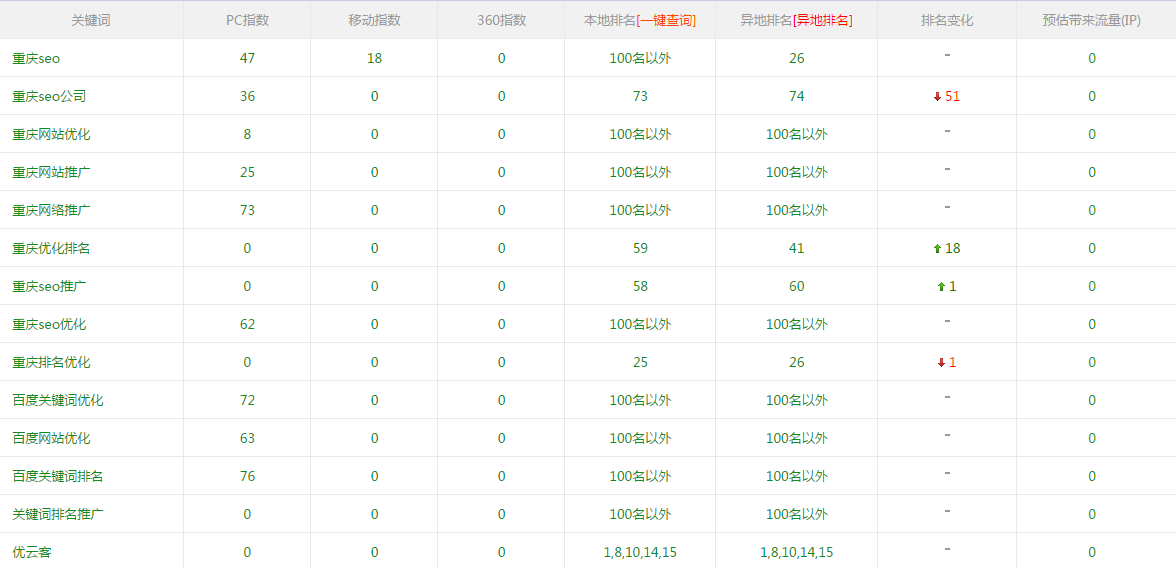The height and width of the screenshot is (568, 1176).
Task: Open the 优云客 keyword entry
Action: (x=32, y=553)
